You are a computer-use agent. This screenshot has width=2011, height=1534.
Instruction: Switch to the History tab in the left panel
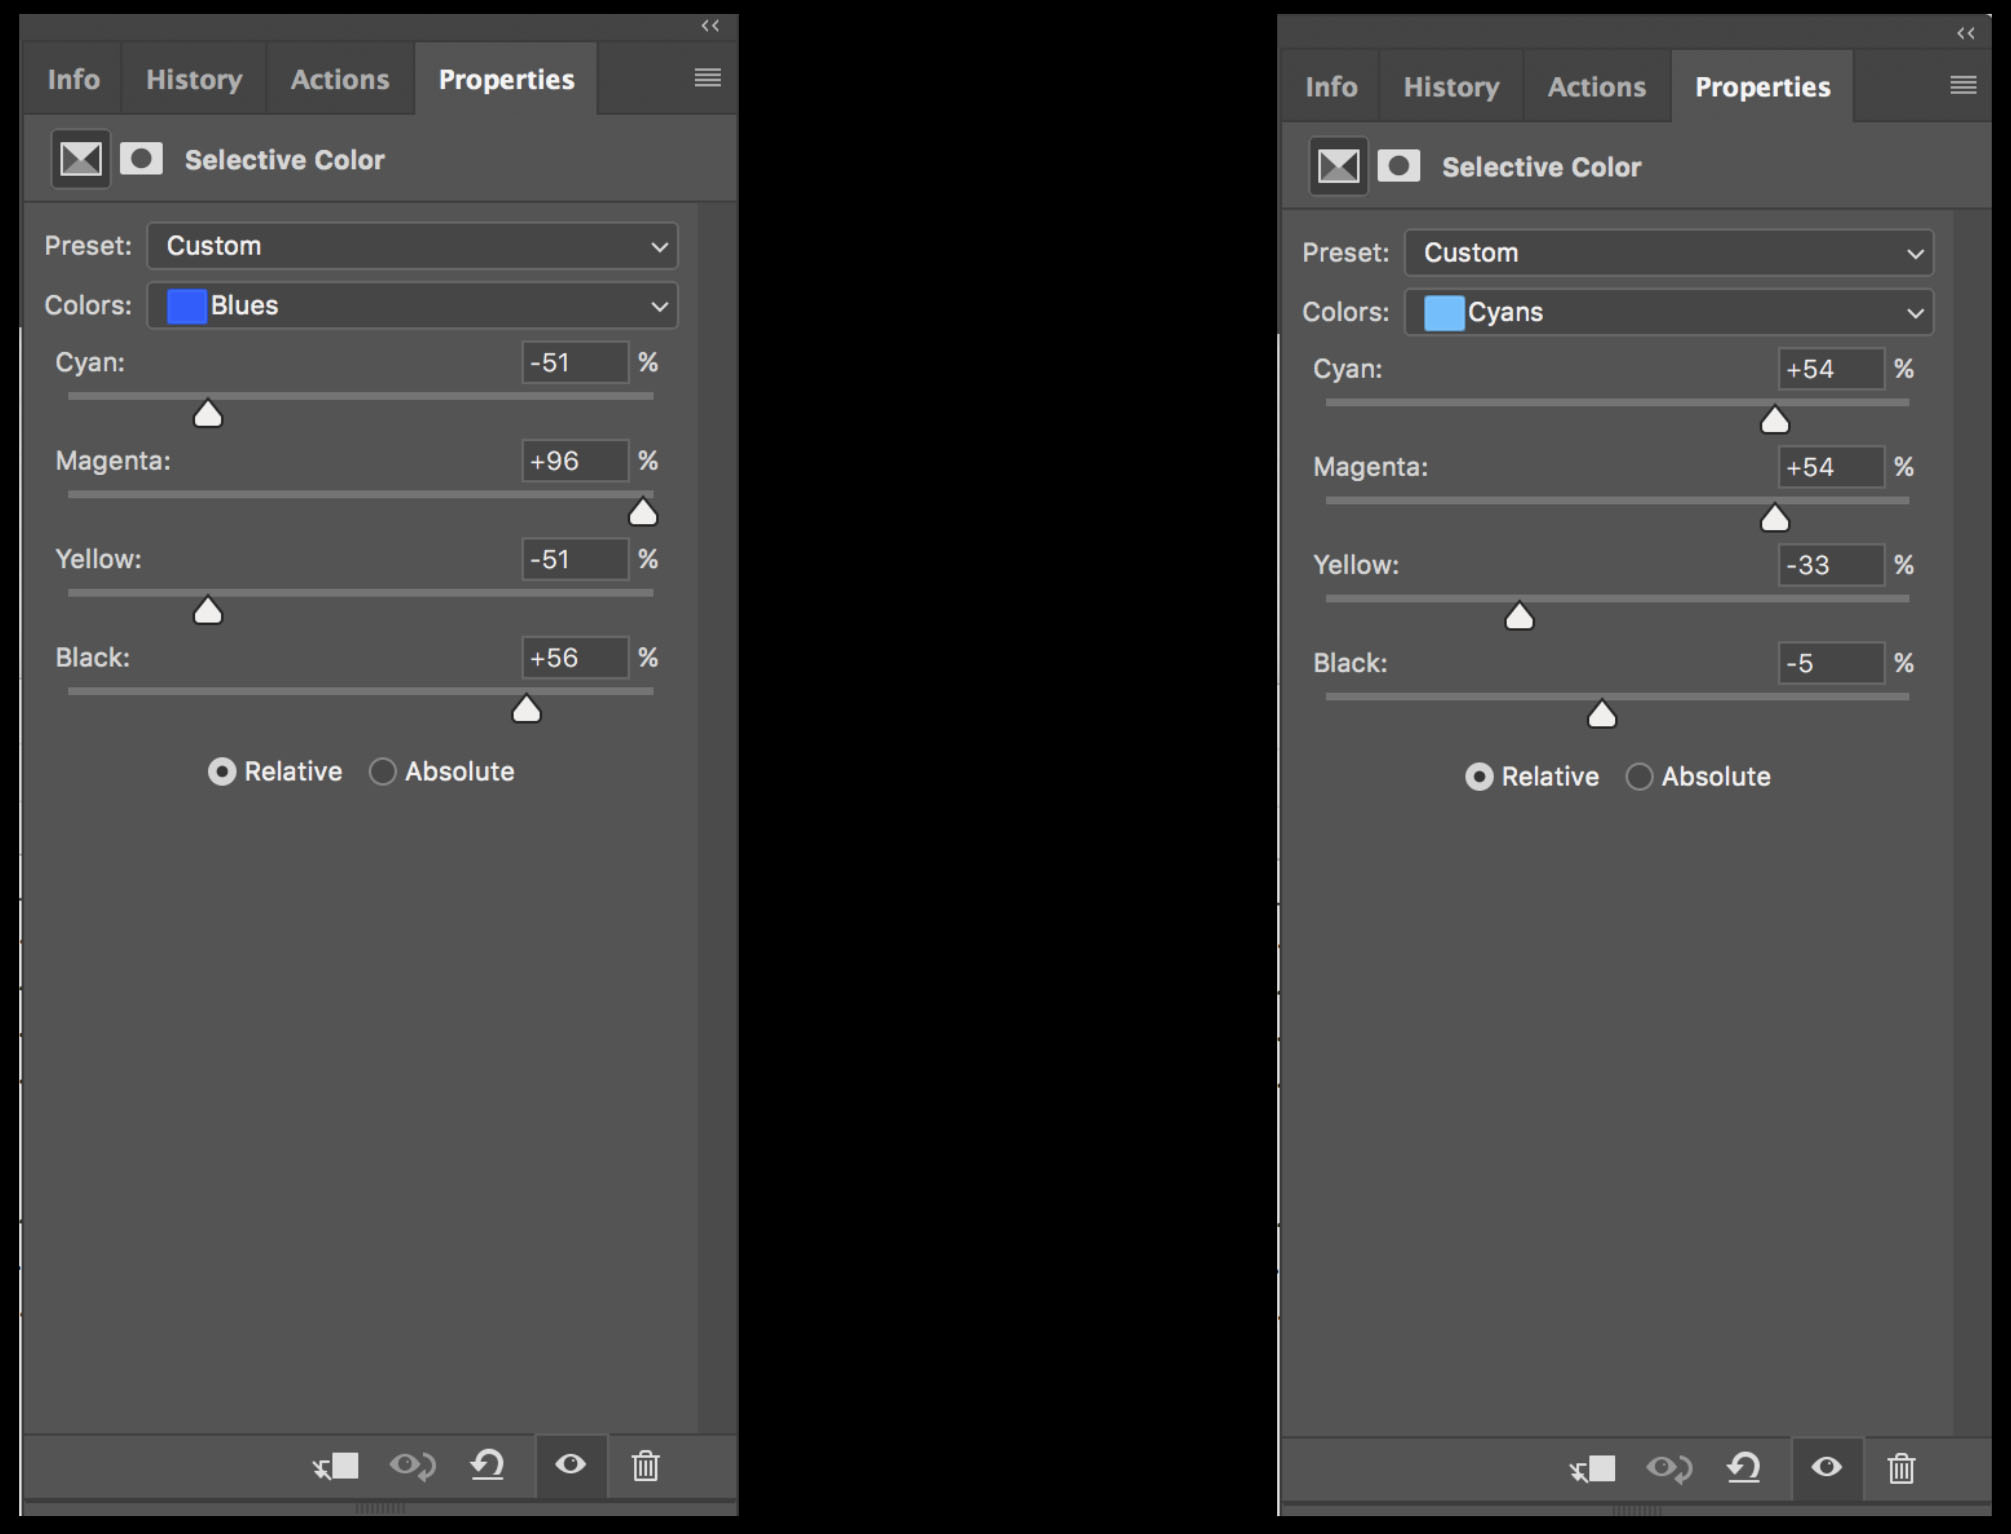(x=194, y=79)
